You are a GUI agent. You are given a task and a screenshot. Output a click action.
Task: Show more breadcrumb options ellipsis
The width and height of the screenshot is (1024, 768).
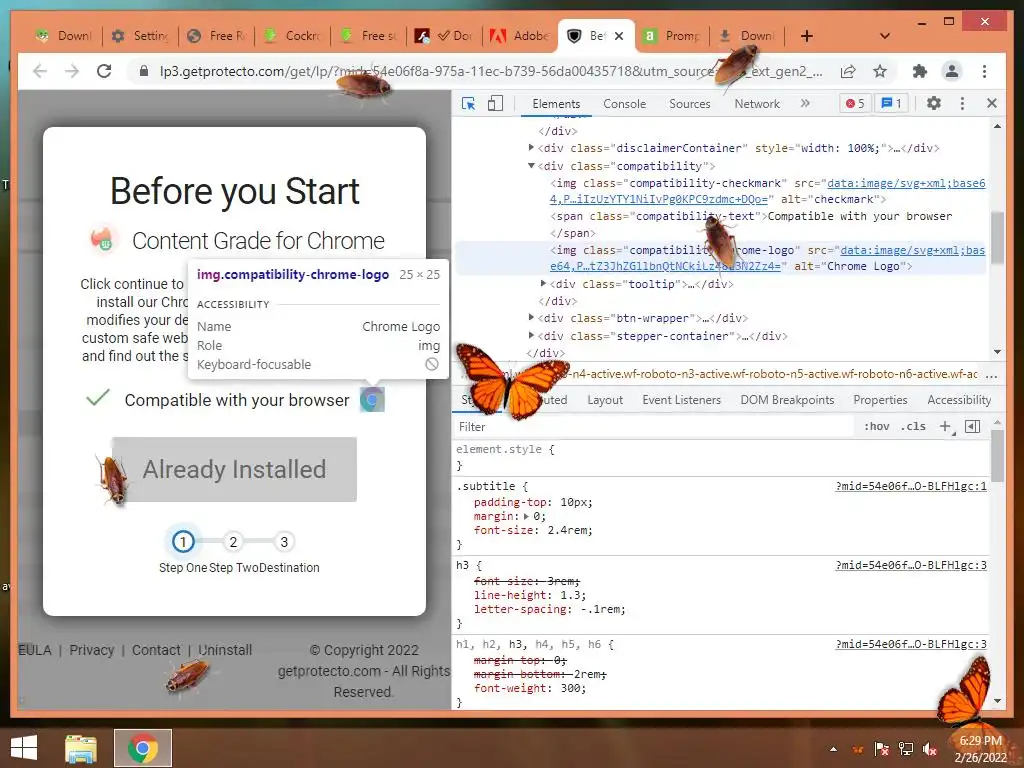coord(991,374)
